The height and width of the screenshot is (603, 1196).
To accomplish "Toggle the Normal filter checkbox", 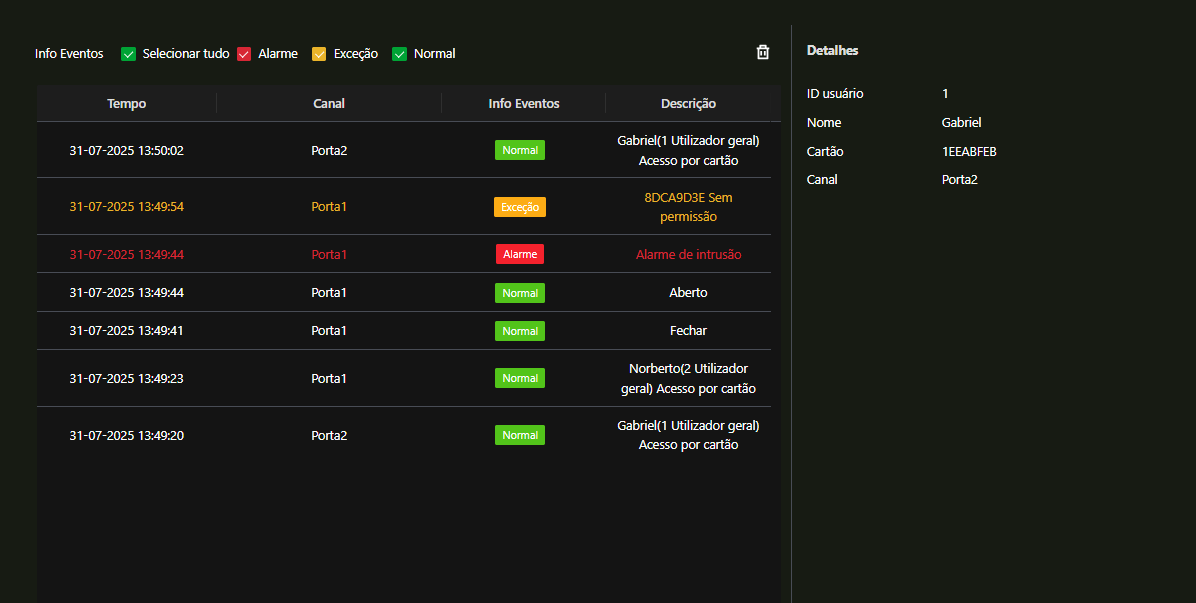I will pyautogui.click(x=400, y=54).
